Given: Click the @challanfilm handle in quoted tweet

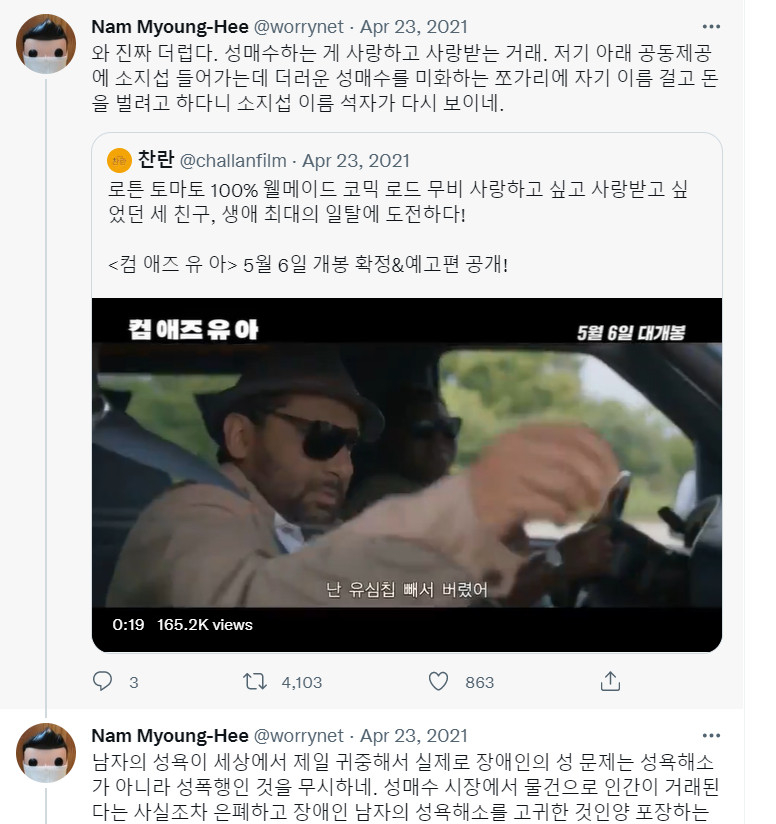Looking at the screenshot, I should [x=232, y=161].
